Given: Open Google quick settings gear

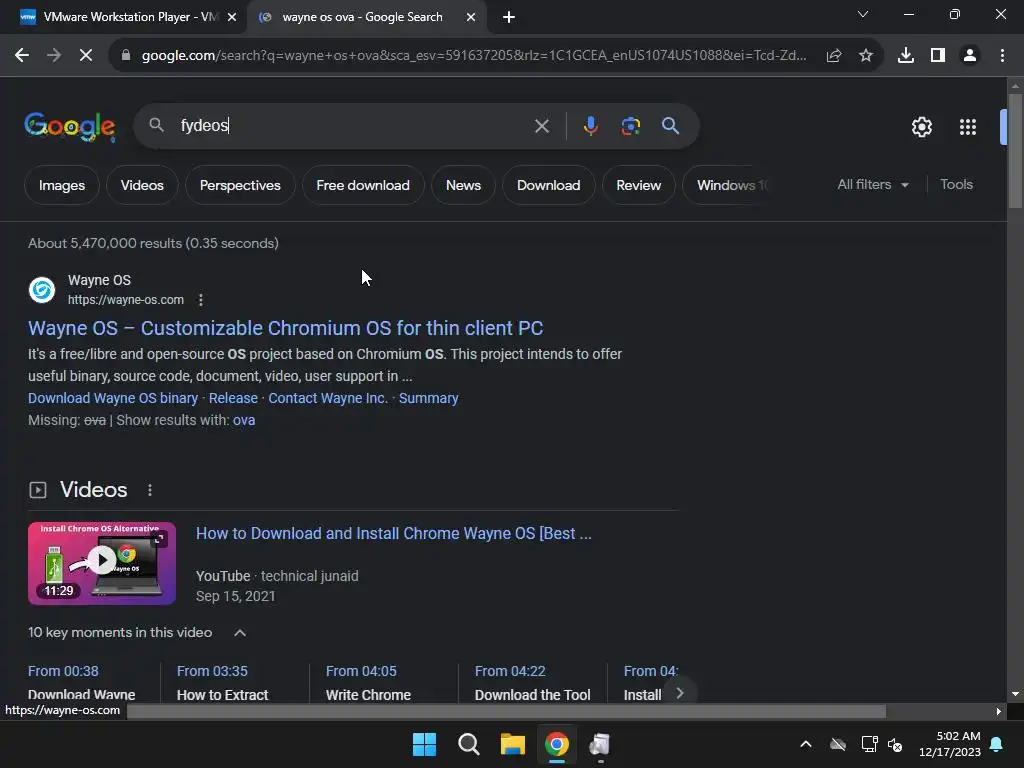Looking at the screenshot, I should pos(921,127).
